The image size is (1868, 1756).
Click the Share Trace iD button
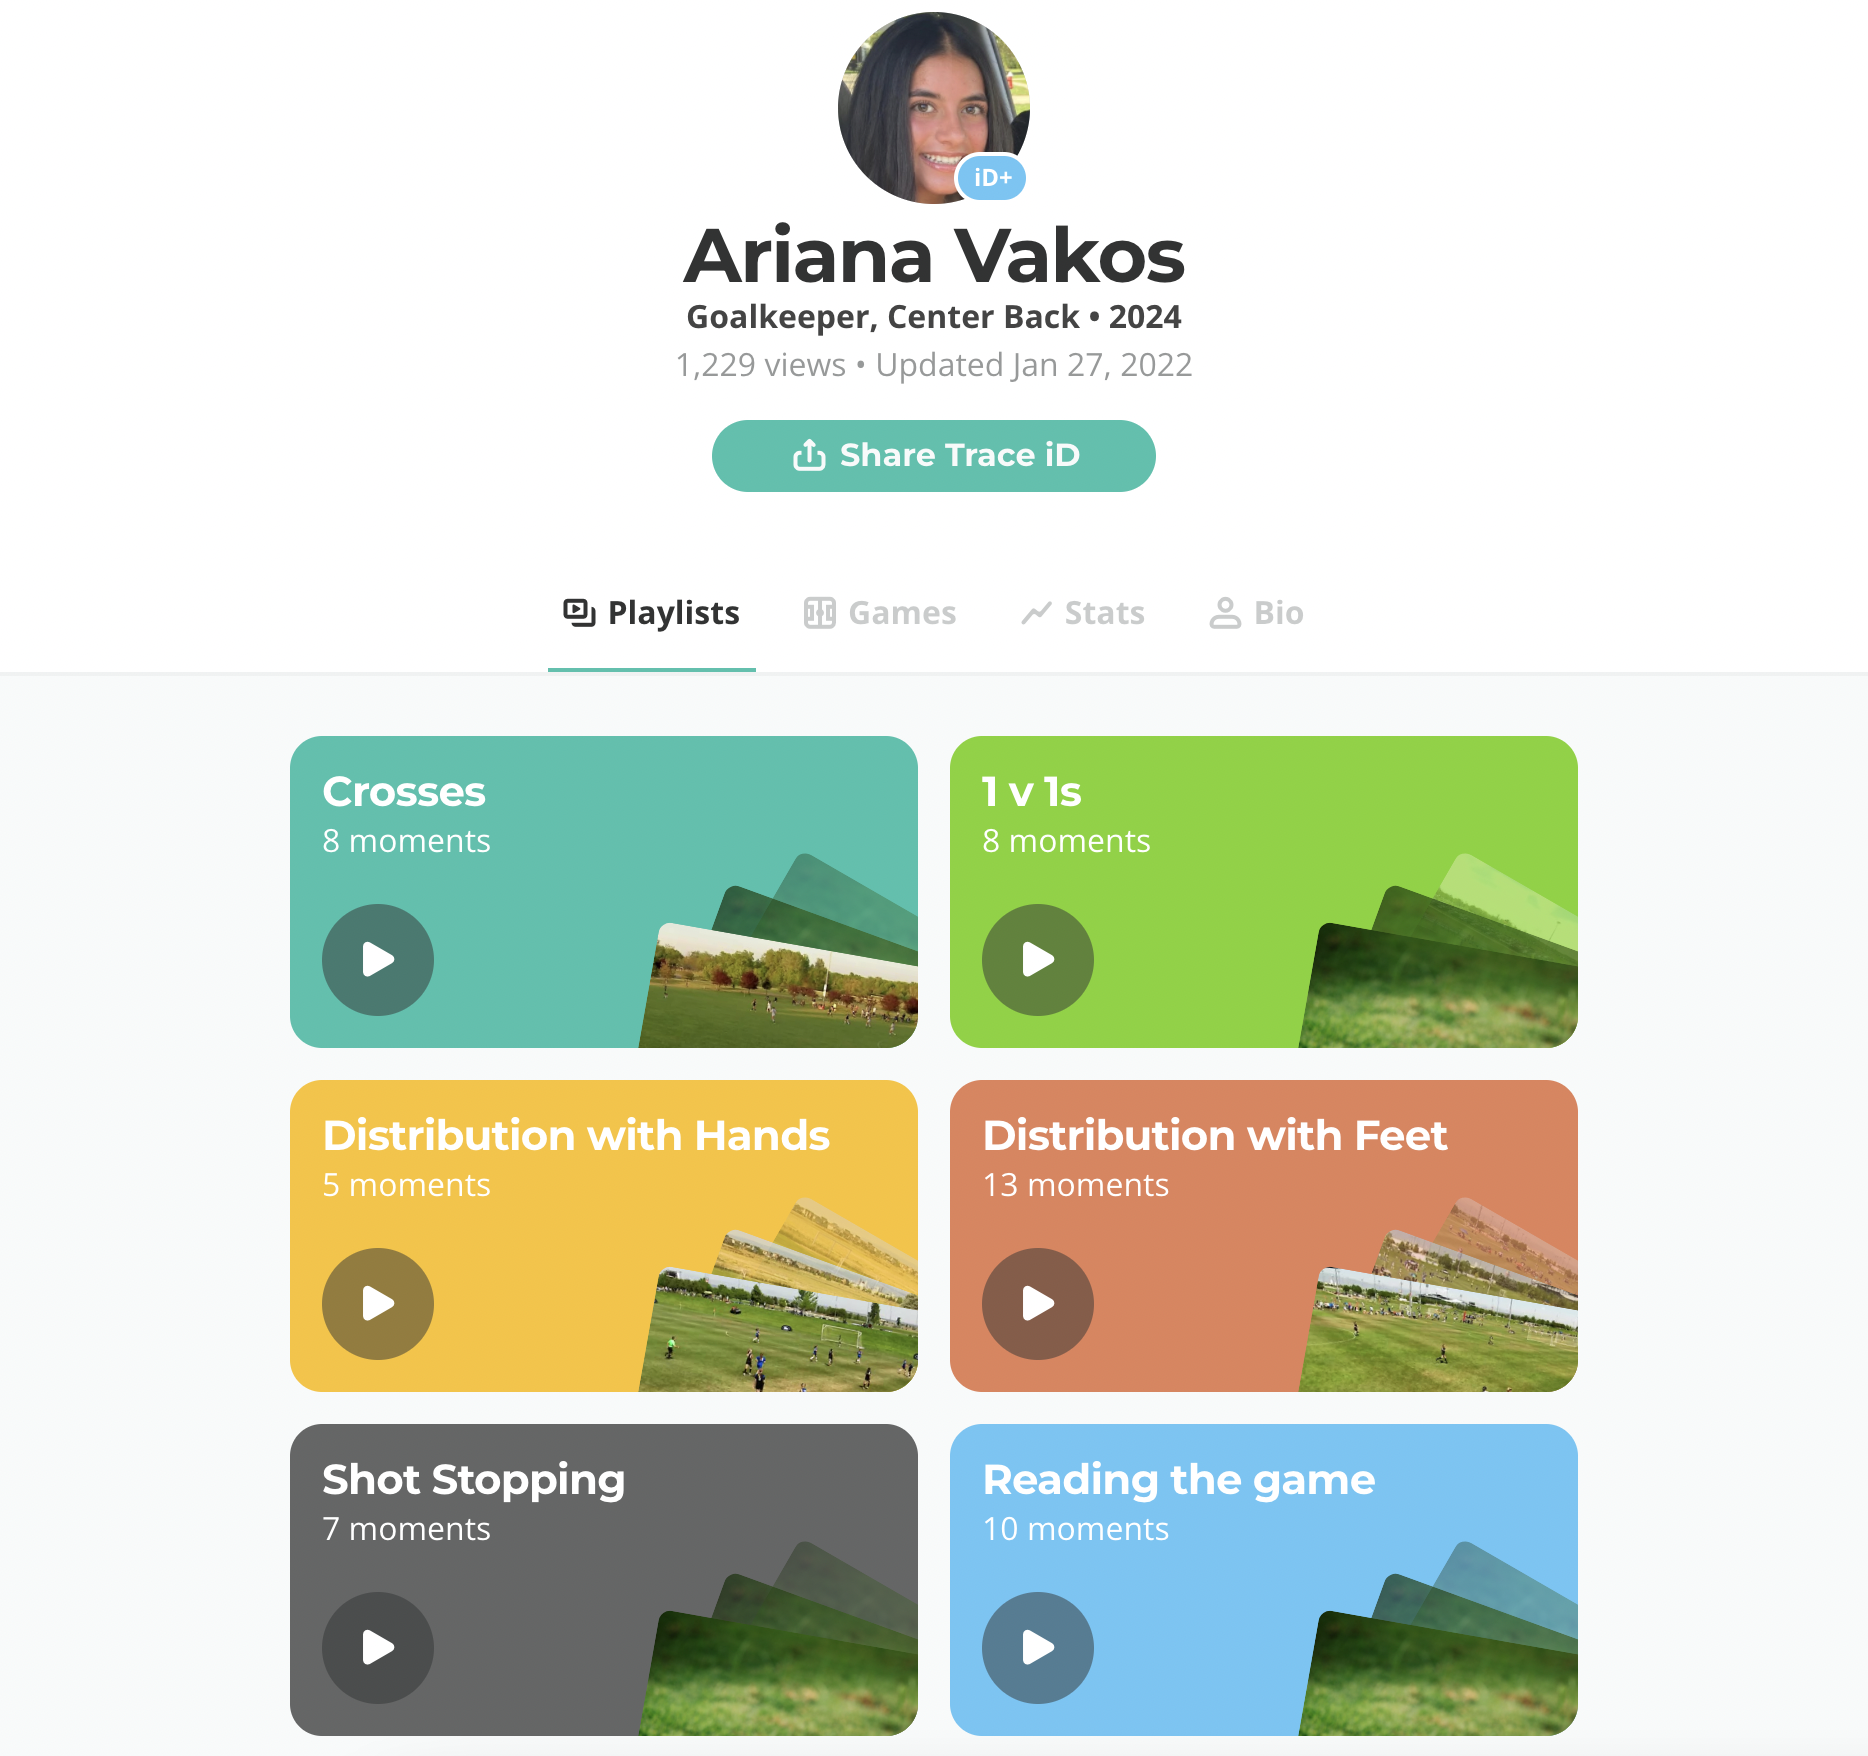coord(934,456)
